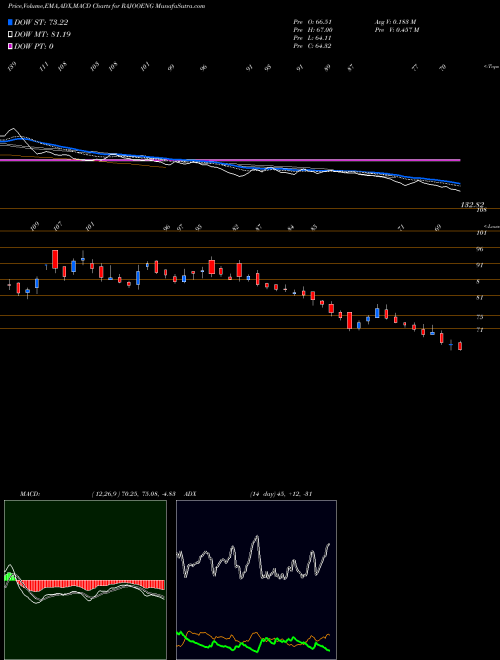Click the chart title mentioning MunafaSutra.com

[104, 6]
